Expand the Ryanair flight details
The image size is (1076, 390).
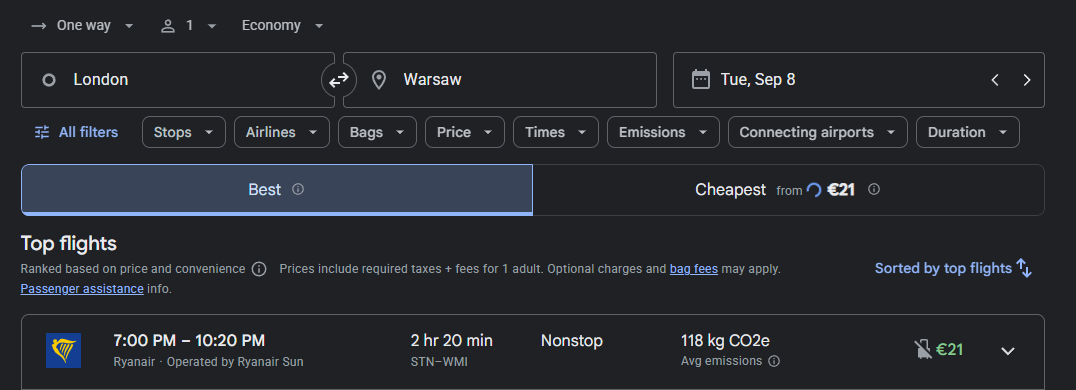click(1007, 351)
